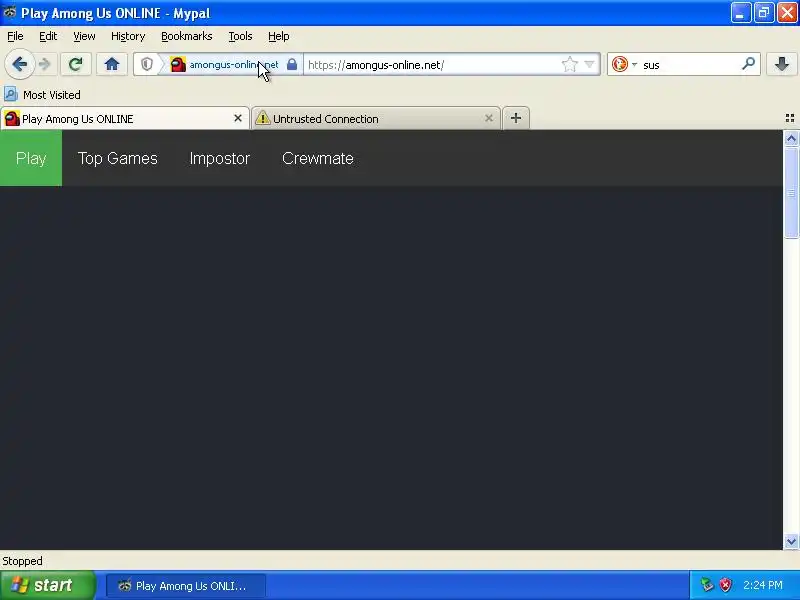This screenshot has width=800, height=600.
Task: Open the Most Visited bookmarks folder
Action: coord(42,94)
